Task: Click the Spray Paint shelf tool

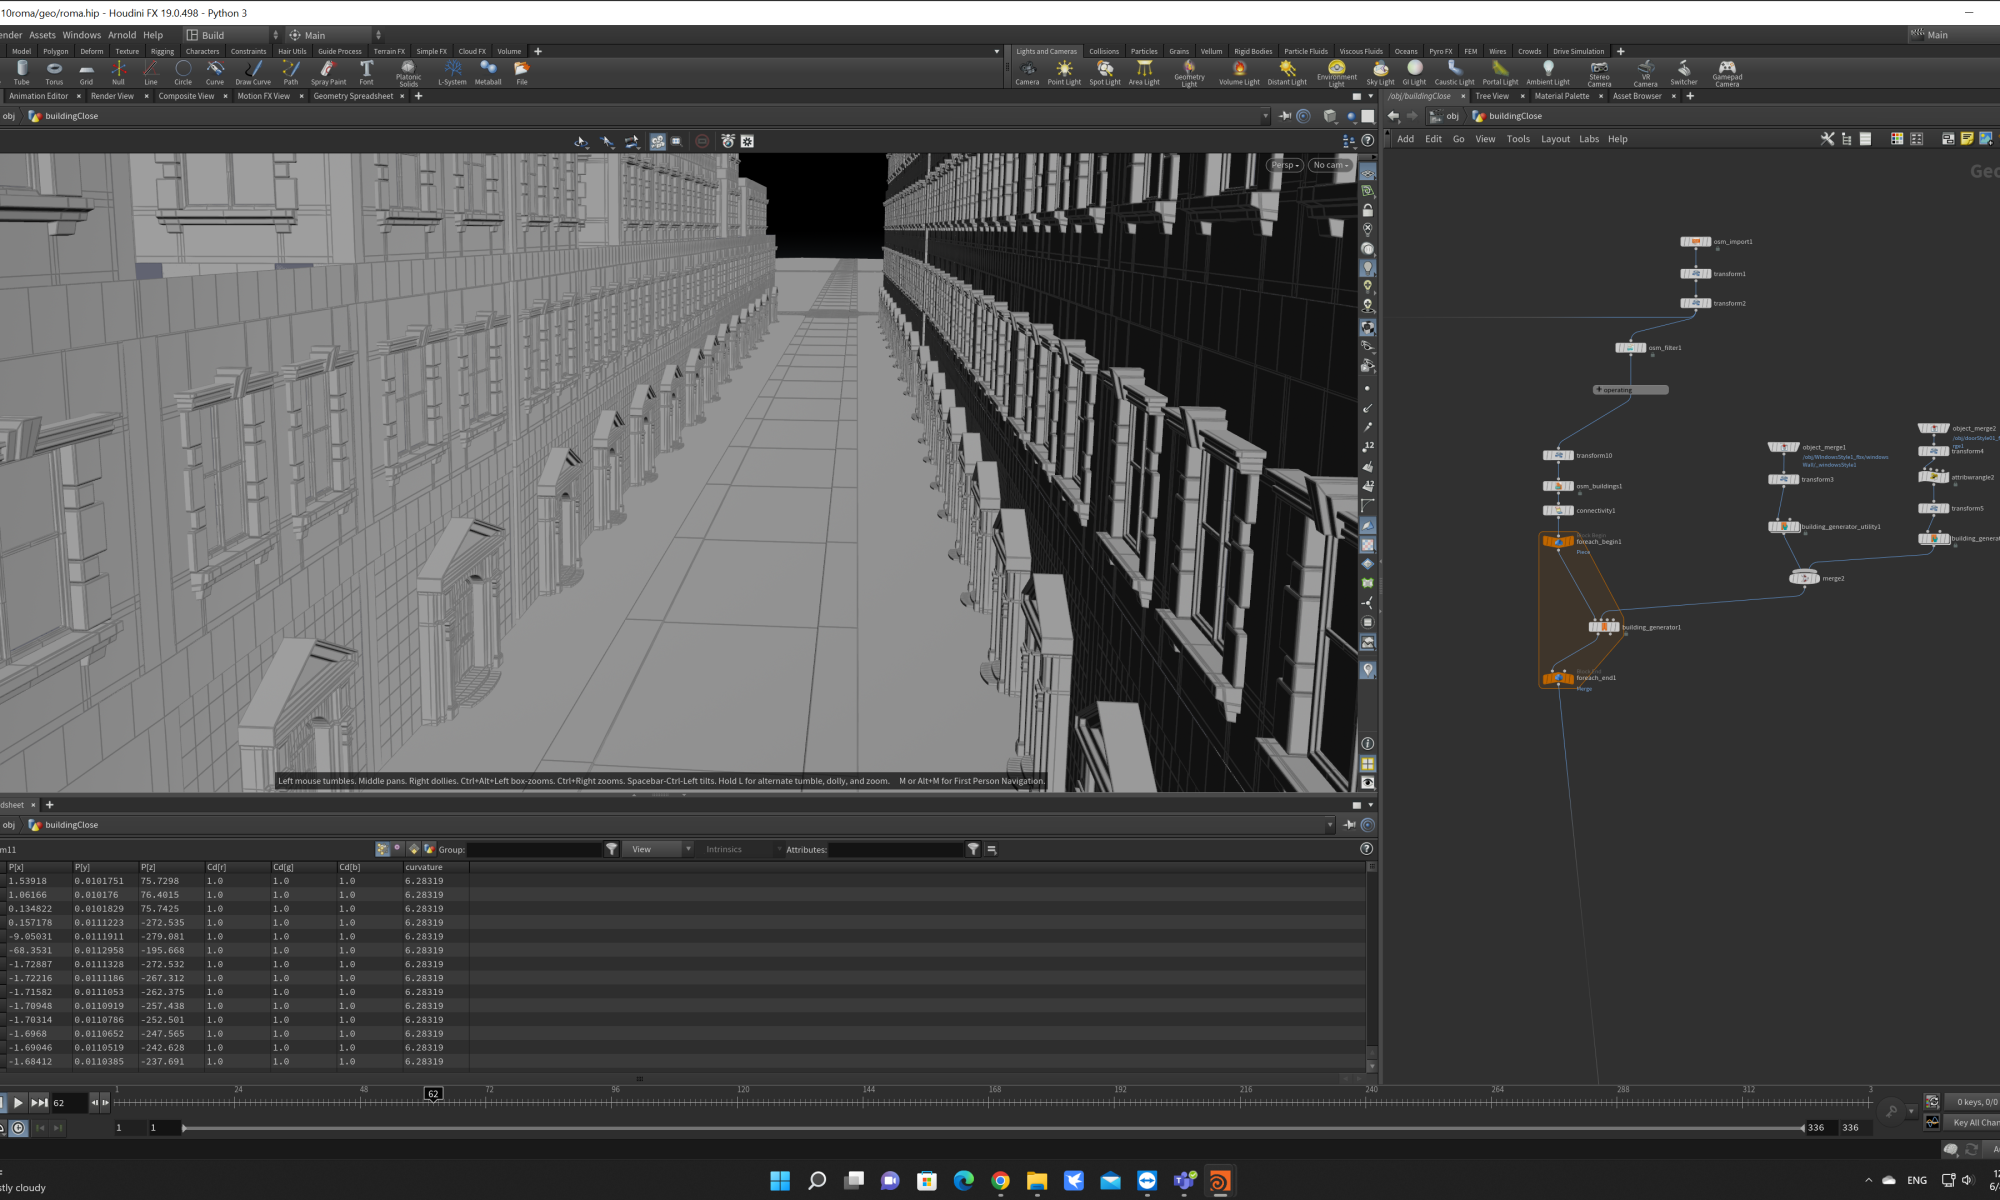Action: coord(328,71)
